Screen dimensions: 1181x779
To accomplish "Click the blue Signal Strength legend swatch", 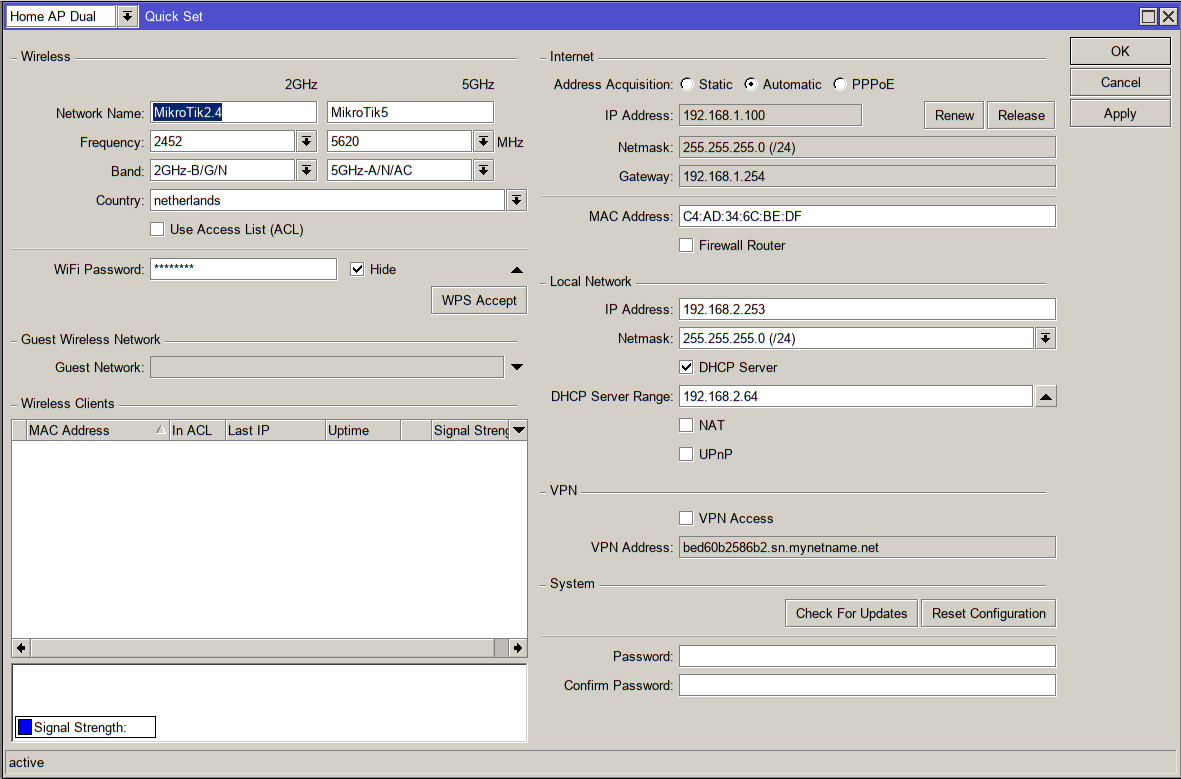I will point(25,727).
